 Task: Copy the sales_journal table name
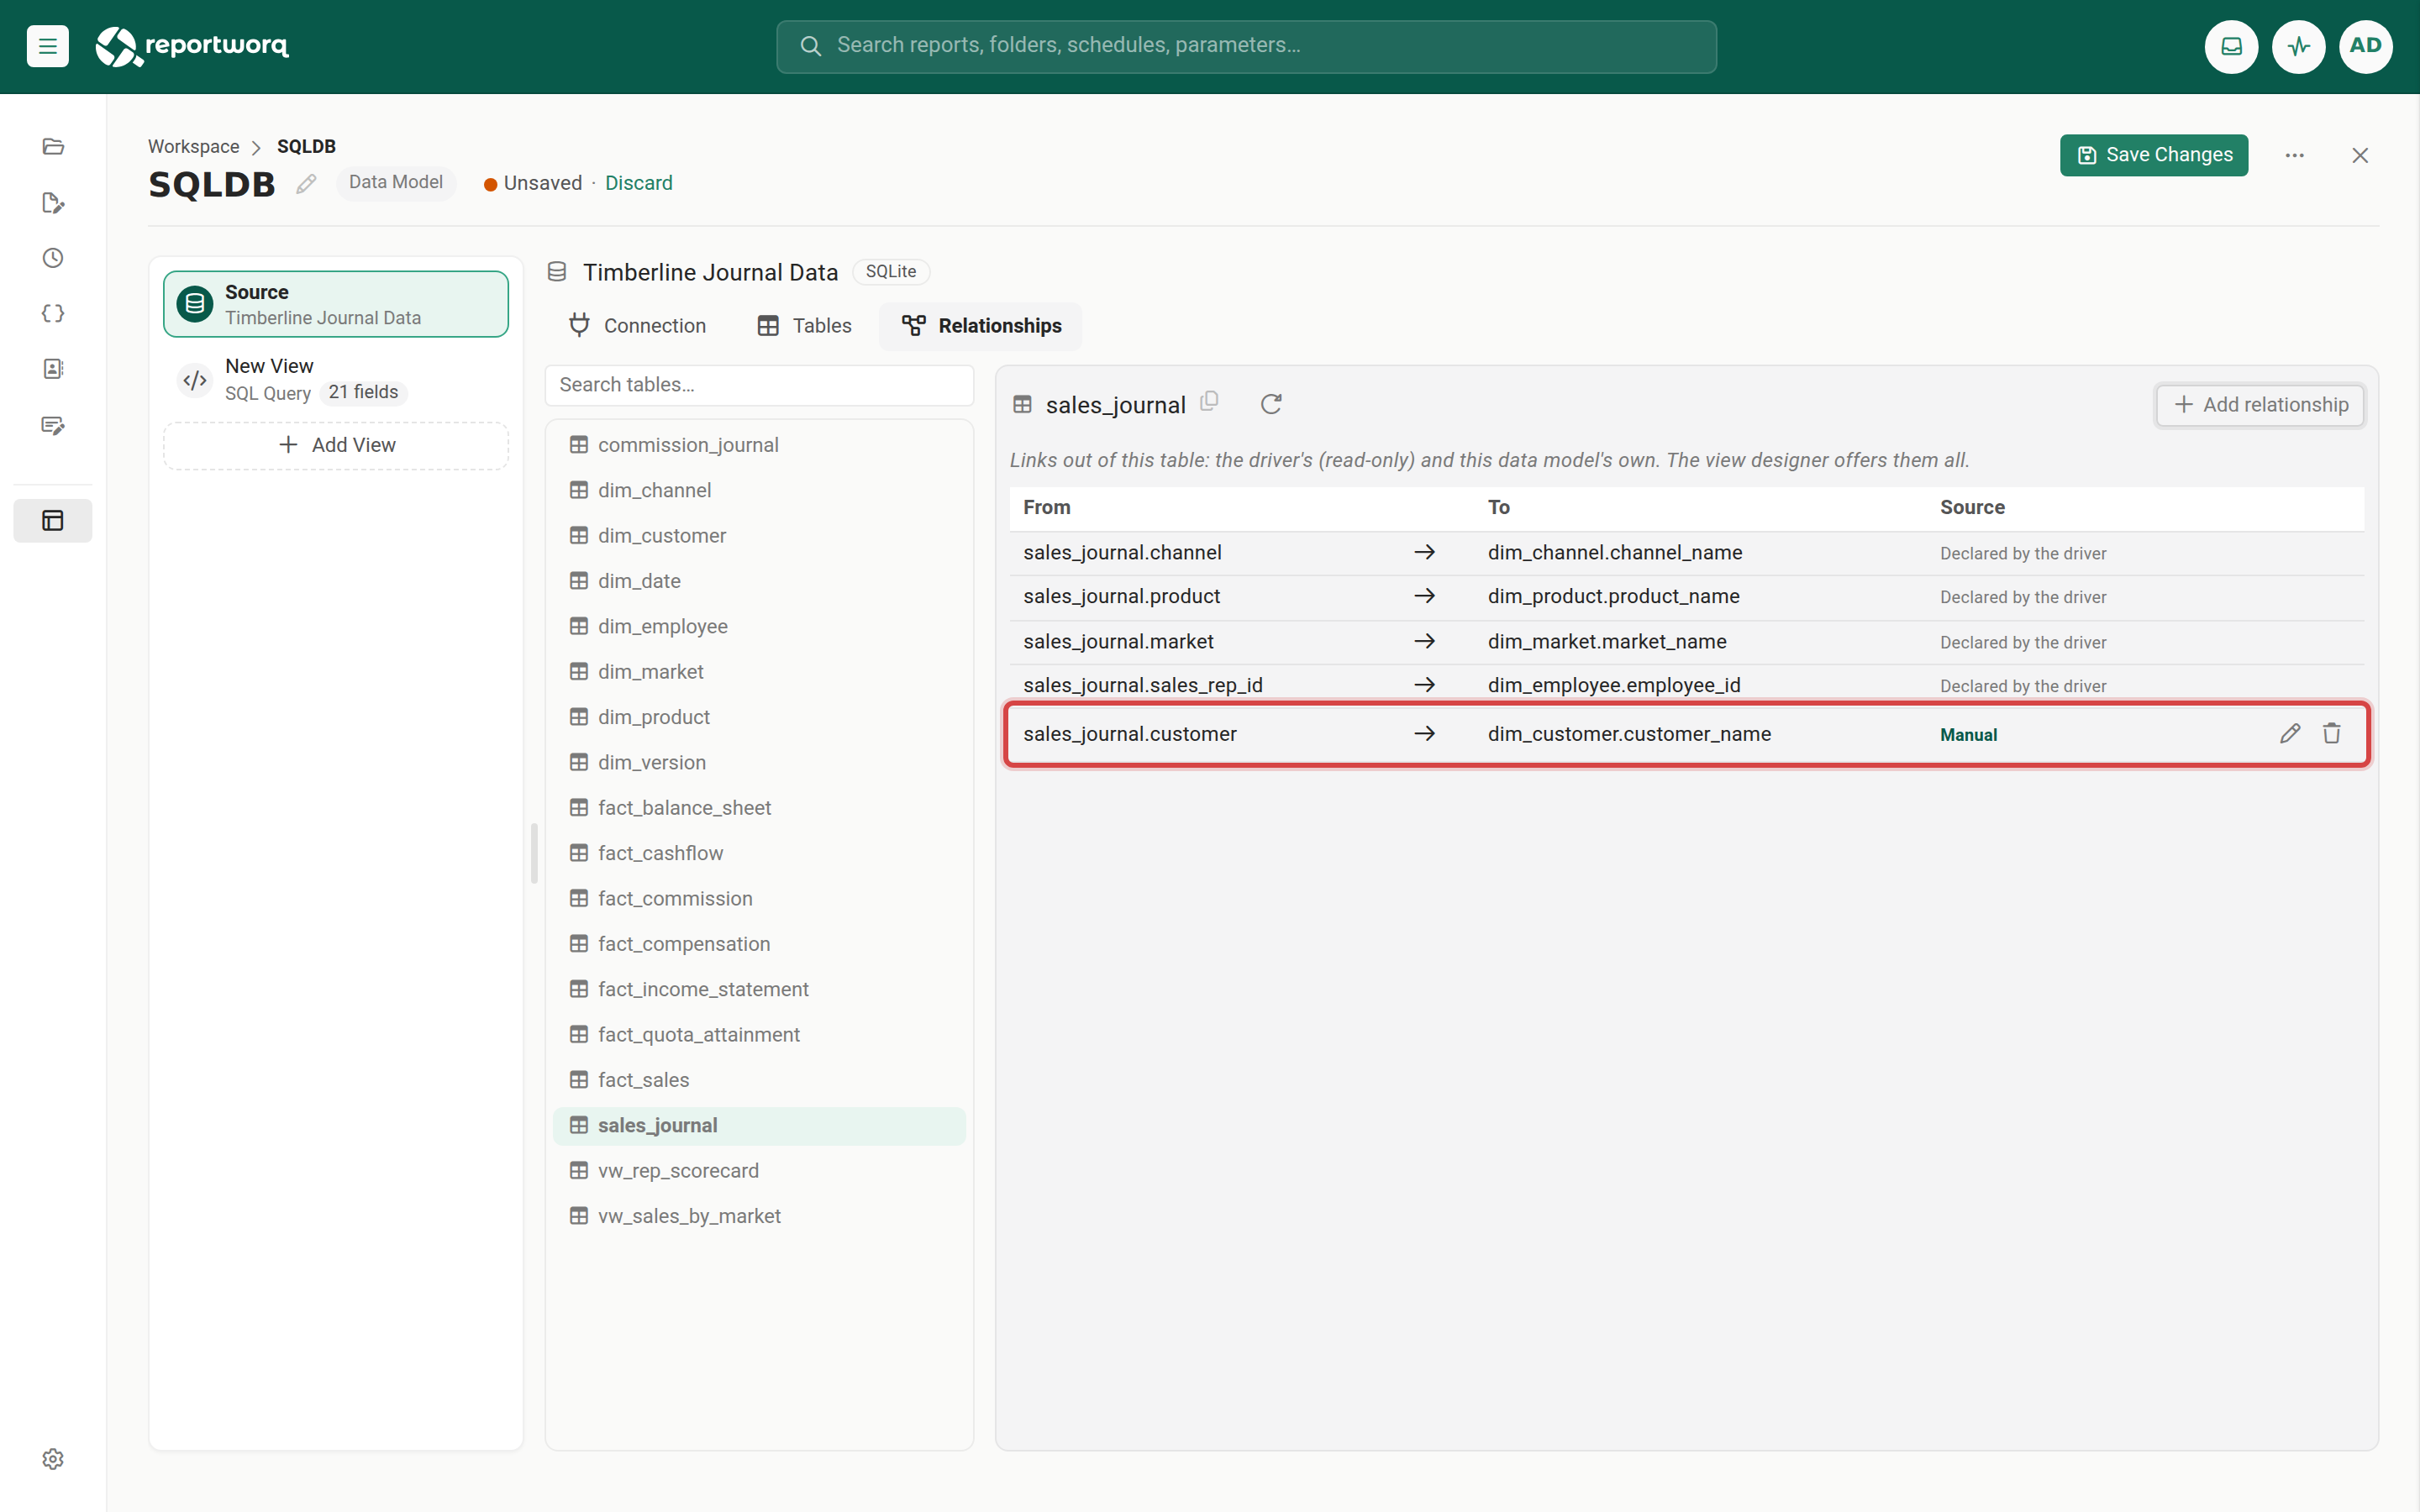click(1209, 402)
